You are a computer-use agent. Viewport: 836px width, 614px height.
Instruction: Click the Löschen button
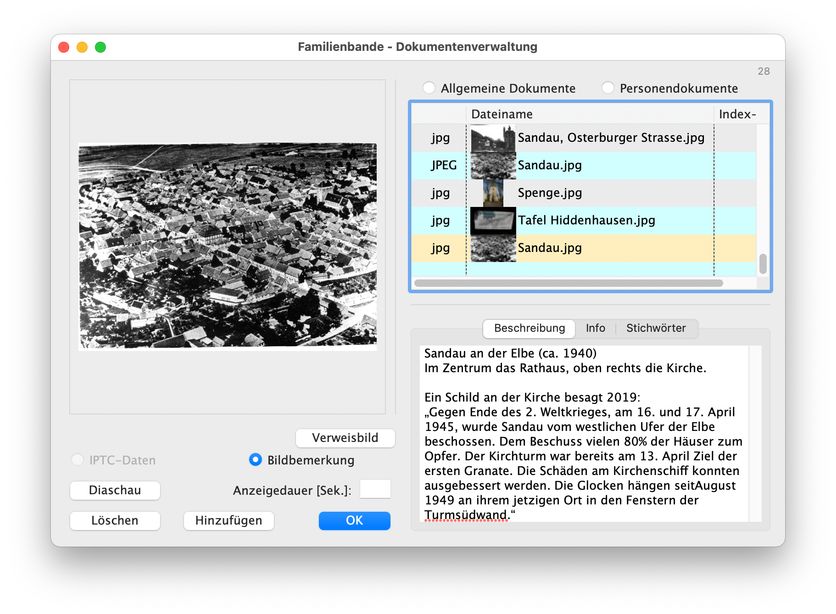(x=115, y=521)
